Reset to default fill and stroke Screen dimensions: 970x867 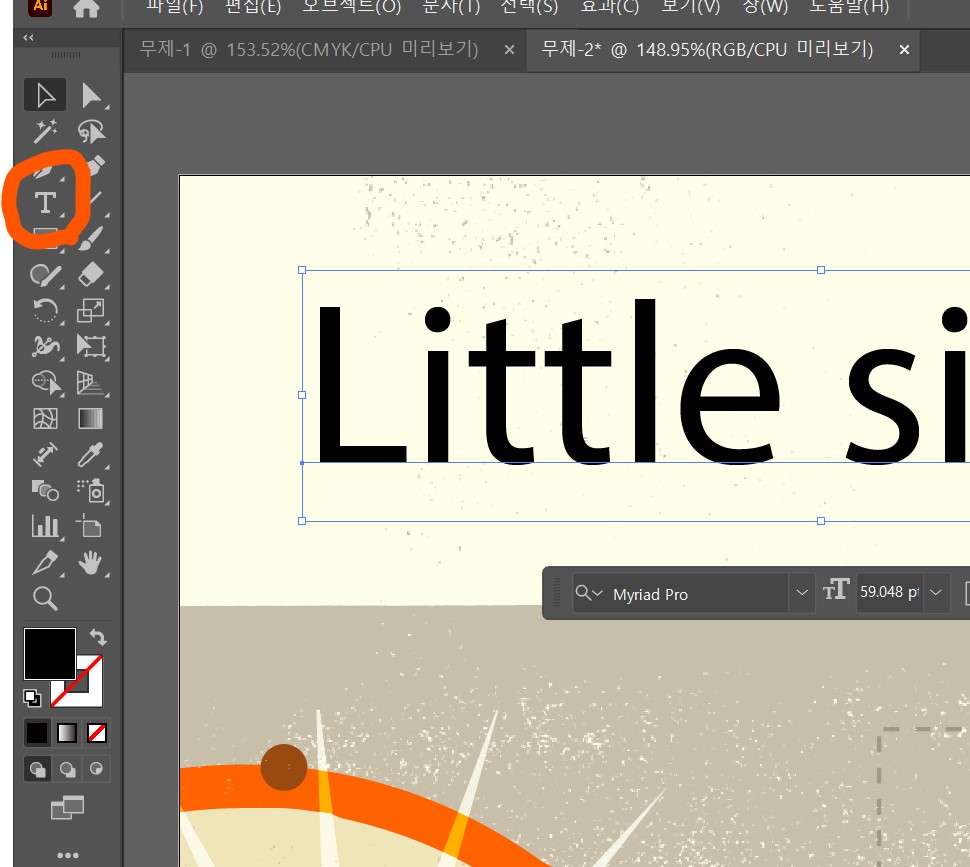(x=32, y=698)
